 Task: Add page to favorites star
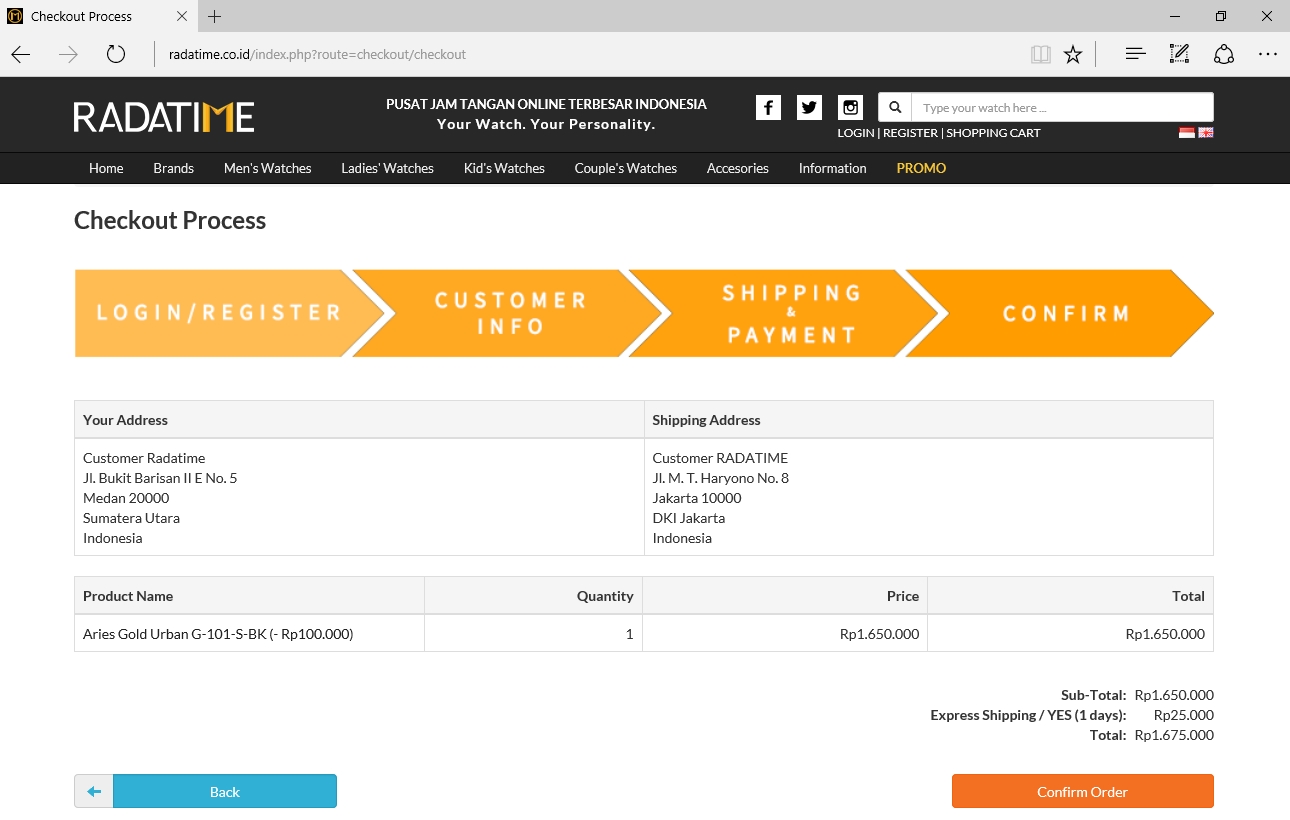click(1073, 54)
